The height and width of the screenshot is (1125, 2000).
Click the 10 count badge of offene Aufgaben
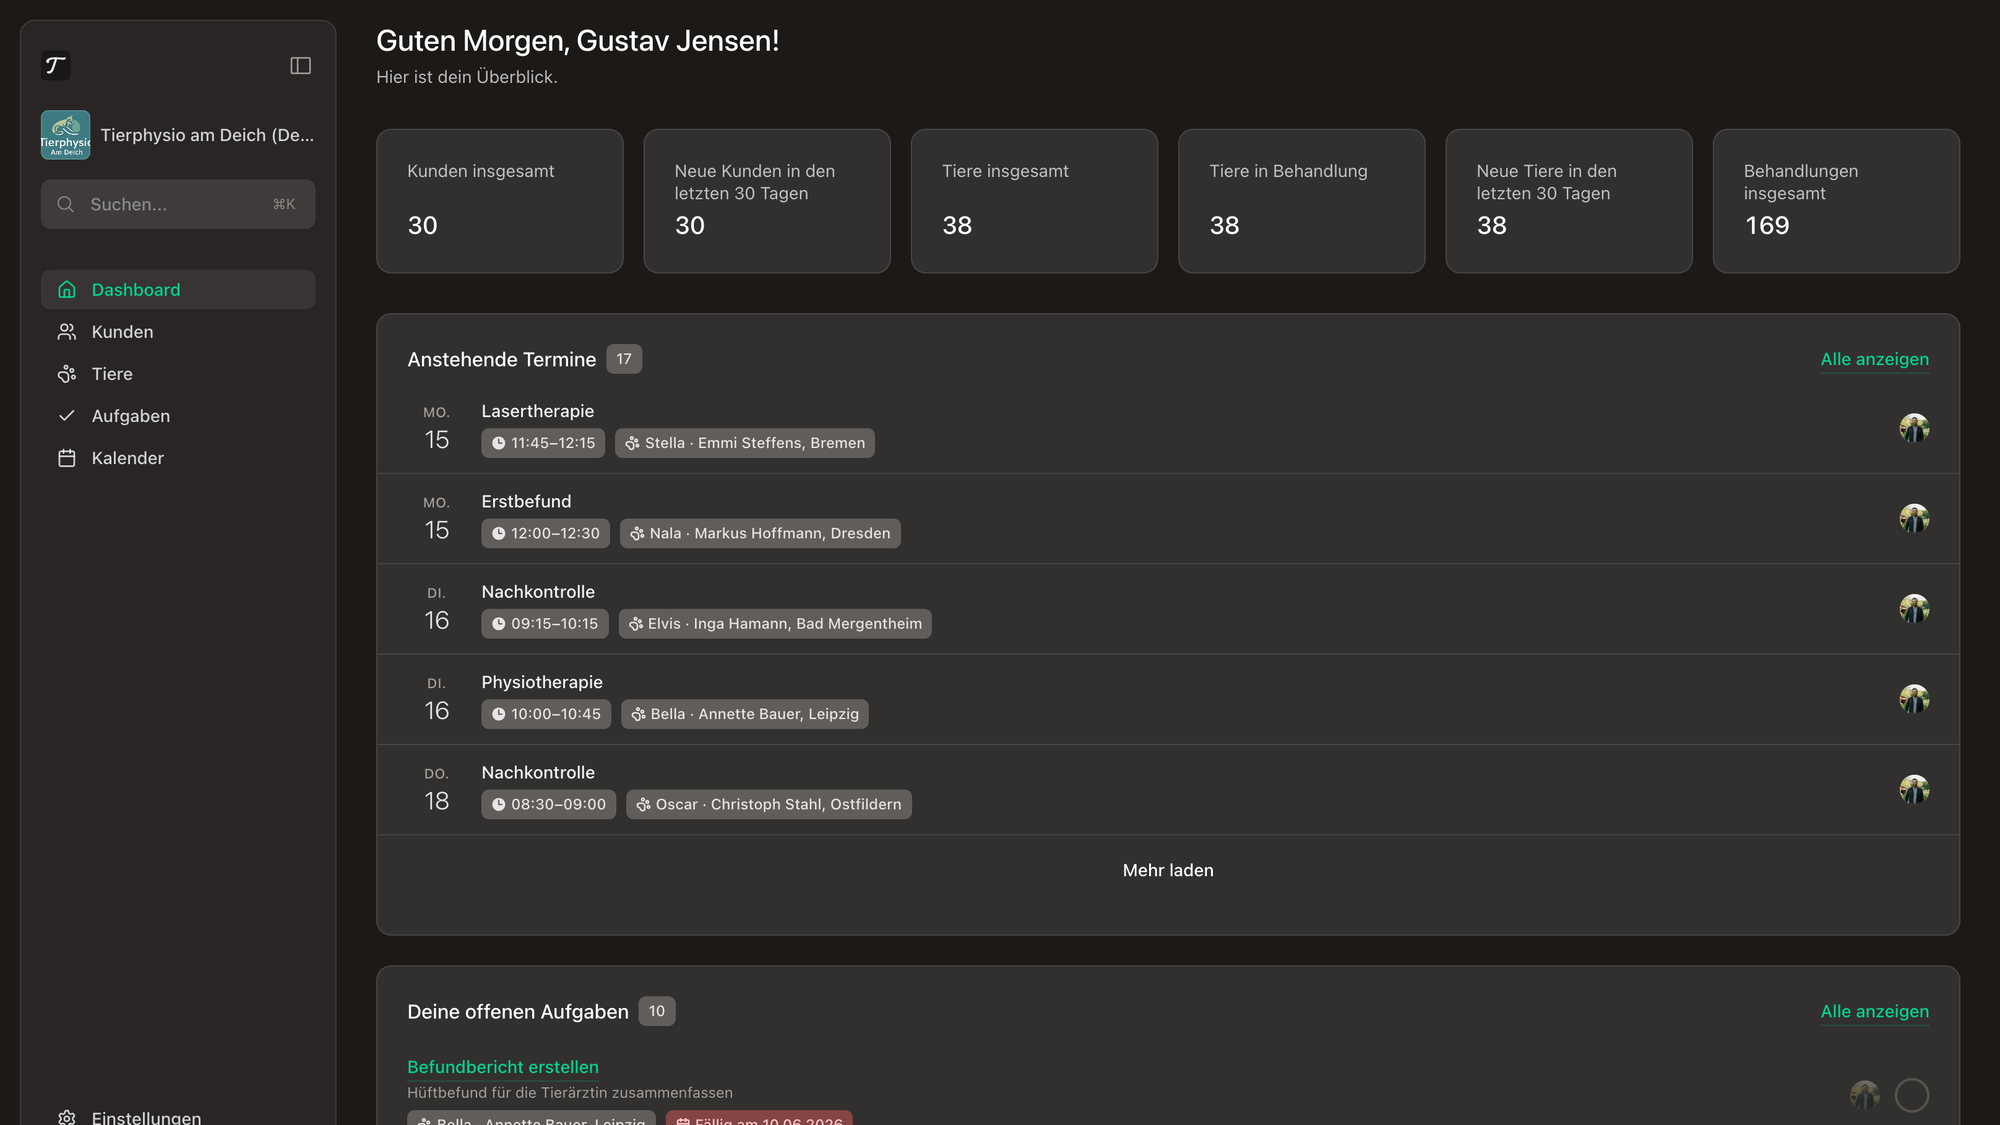657,1011
